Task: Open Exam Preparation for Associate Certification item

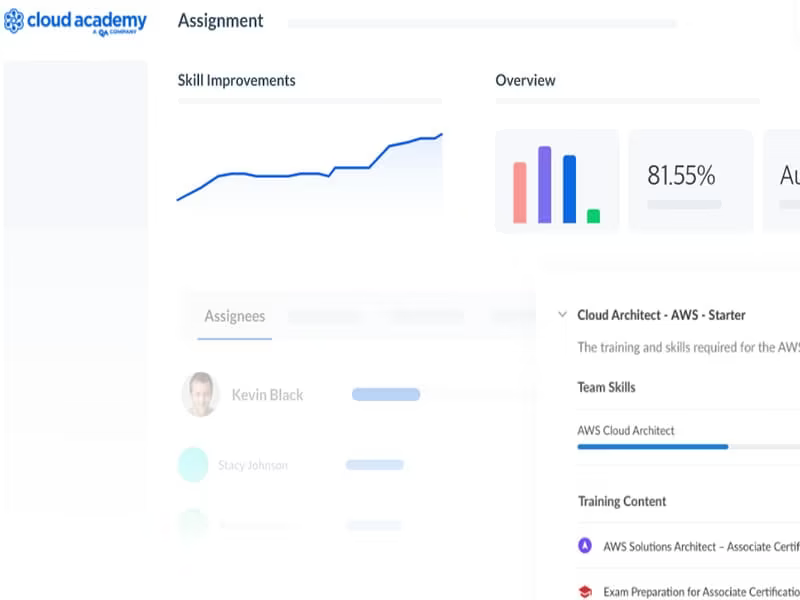Action: [701, 592]
